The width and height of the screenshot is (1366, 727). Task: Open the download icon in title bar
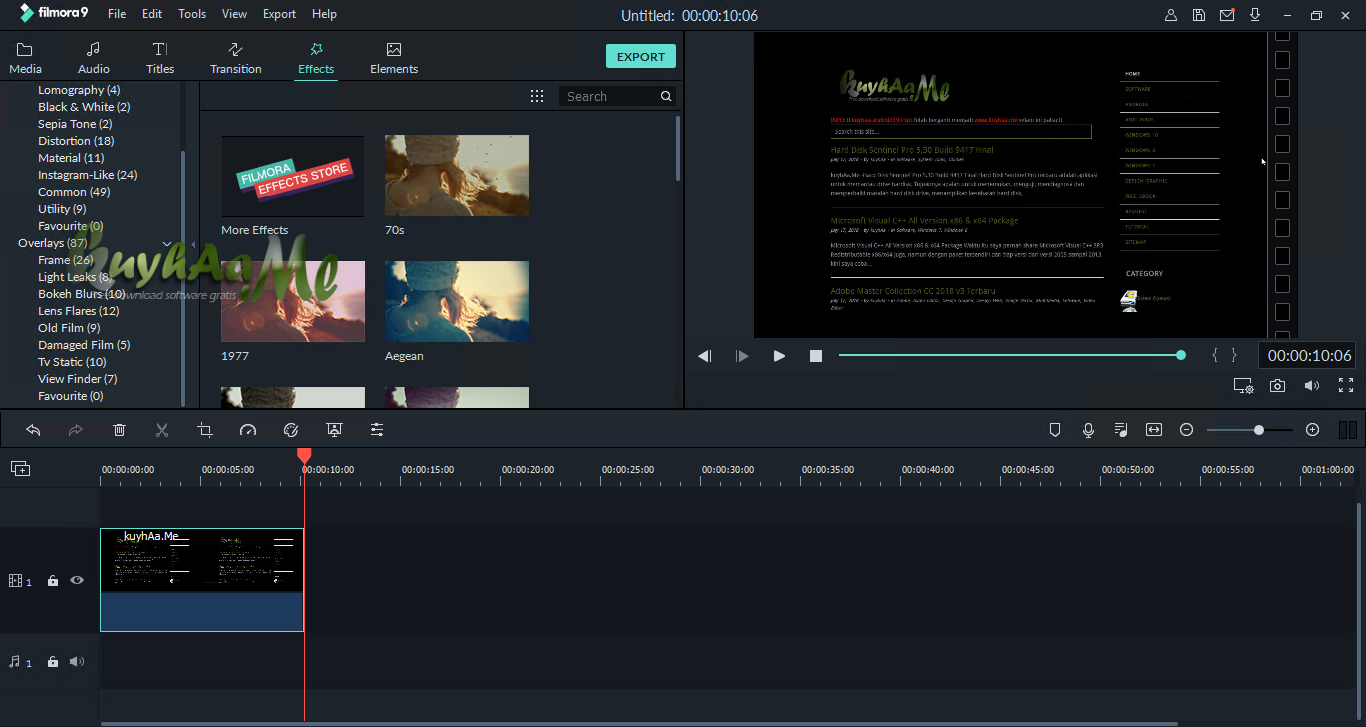(1255, 15)
